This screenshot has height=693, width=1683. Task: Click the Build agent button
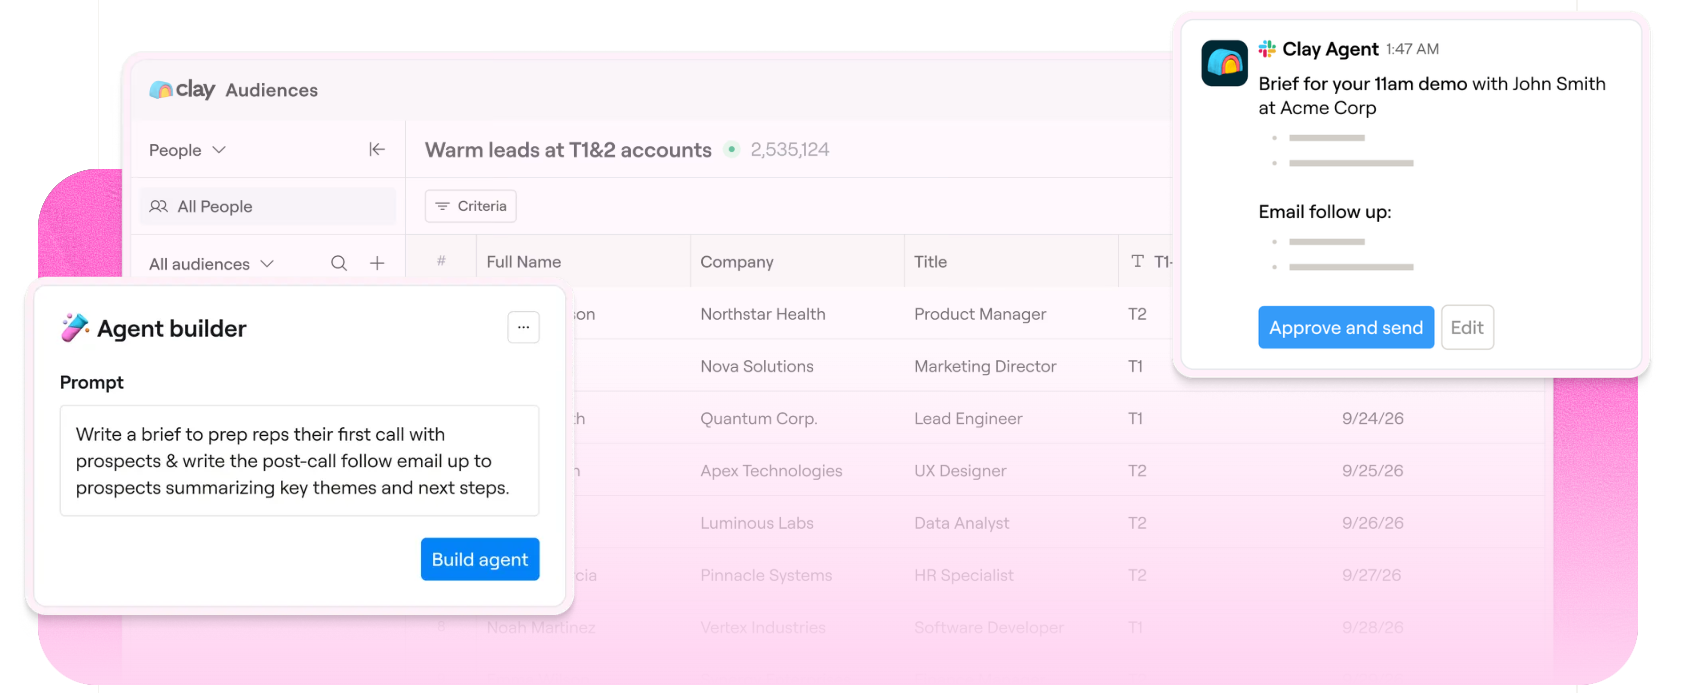tap(480, 559)
